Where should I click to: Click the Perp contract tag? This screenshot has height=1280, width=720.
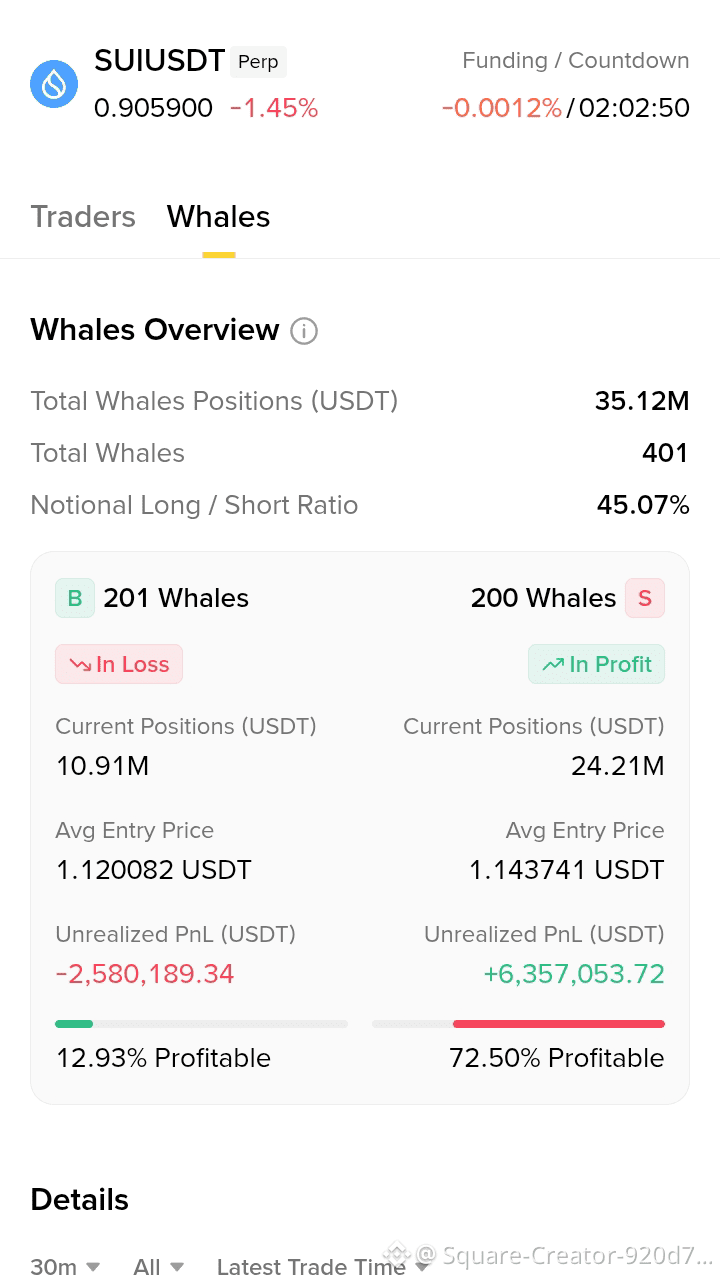click(258, 62)
